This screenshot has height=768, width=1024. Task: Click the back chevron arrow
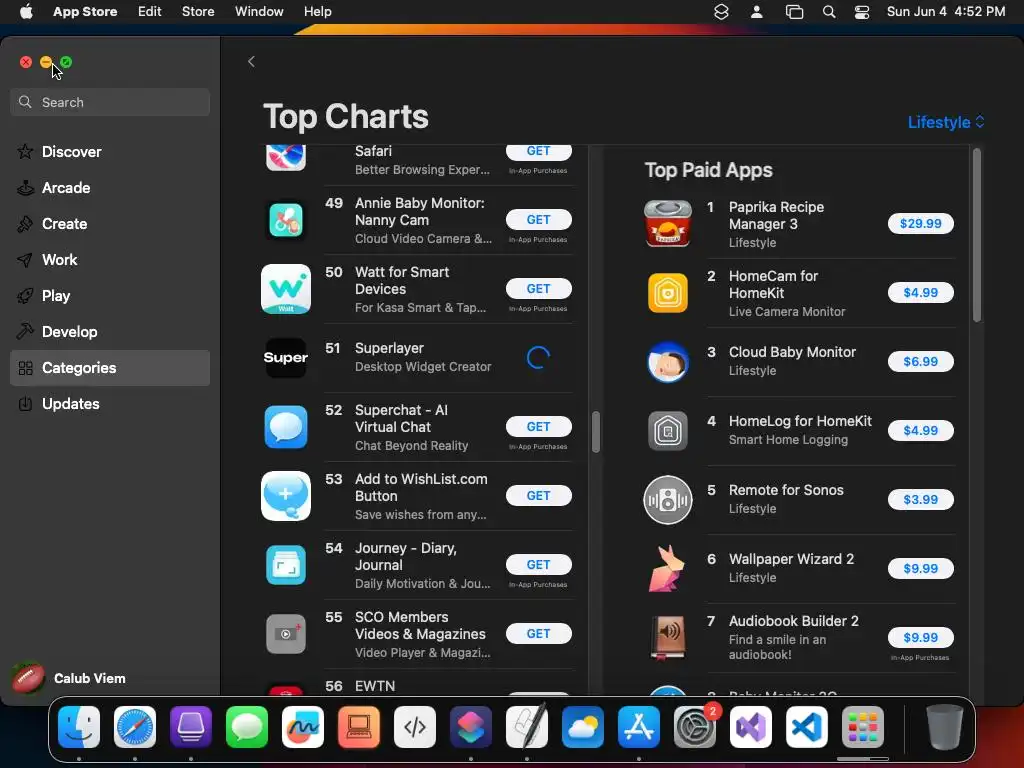click(x=251, y=61)
